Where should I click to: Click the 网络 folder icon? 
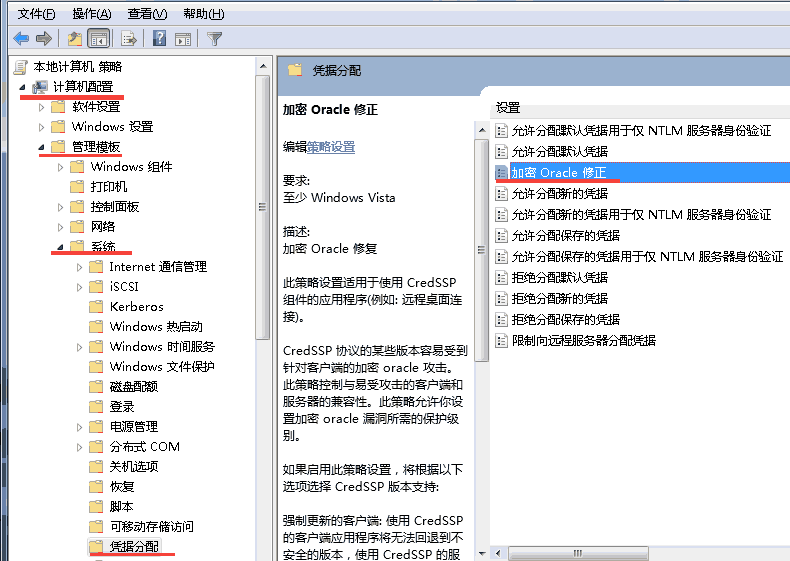tap(77, 227)
